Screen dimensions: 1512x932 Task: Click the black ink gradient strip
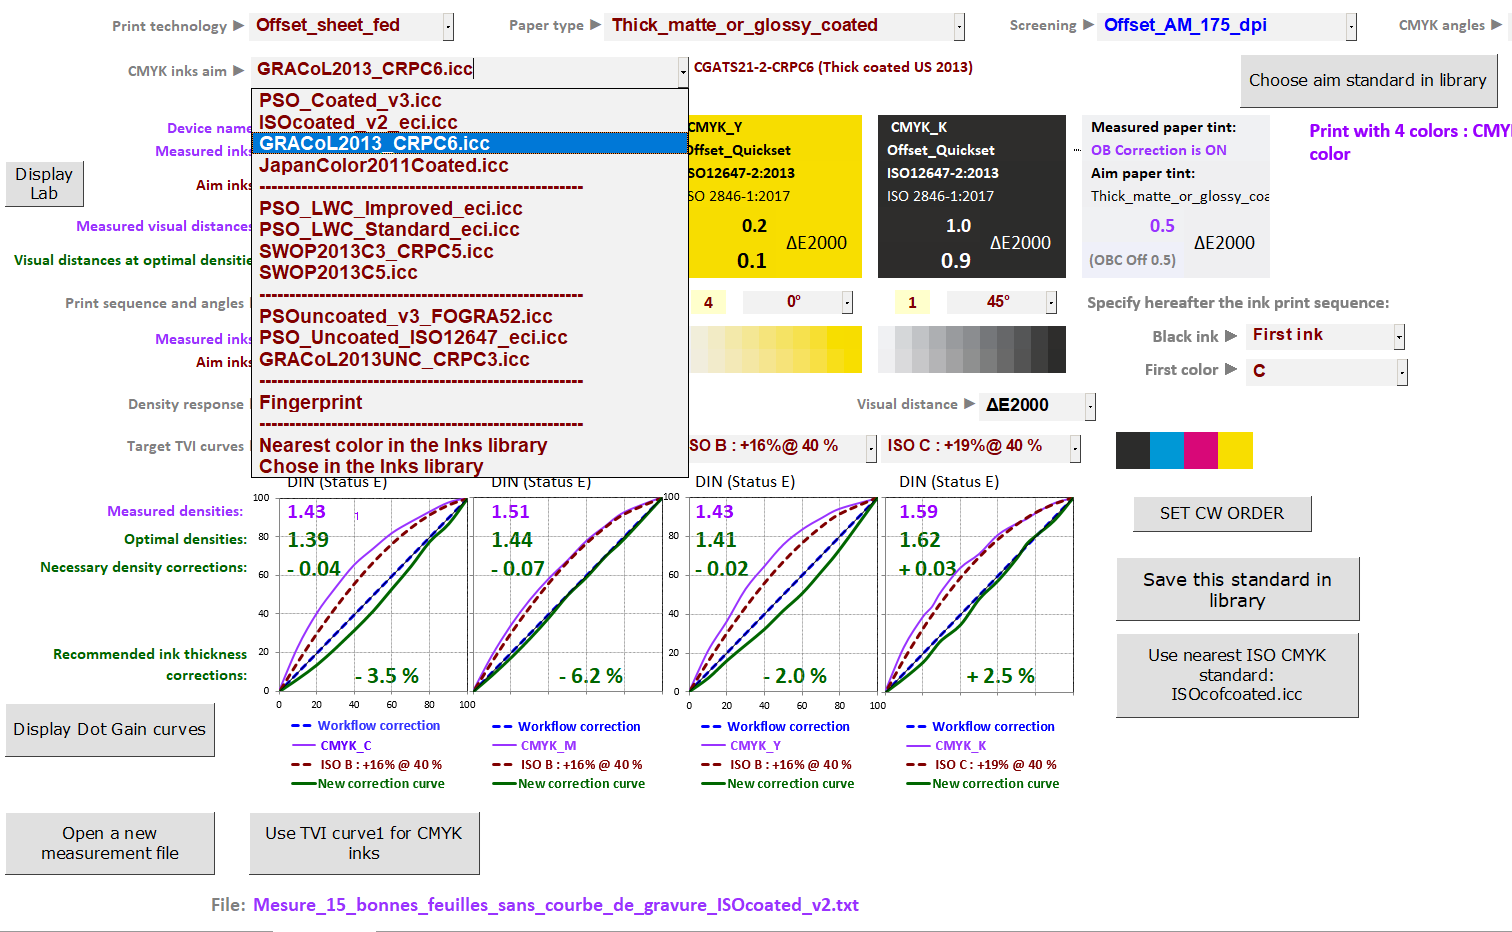(971, 349)
